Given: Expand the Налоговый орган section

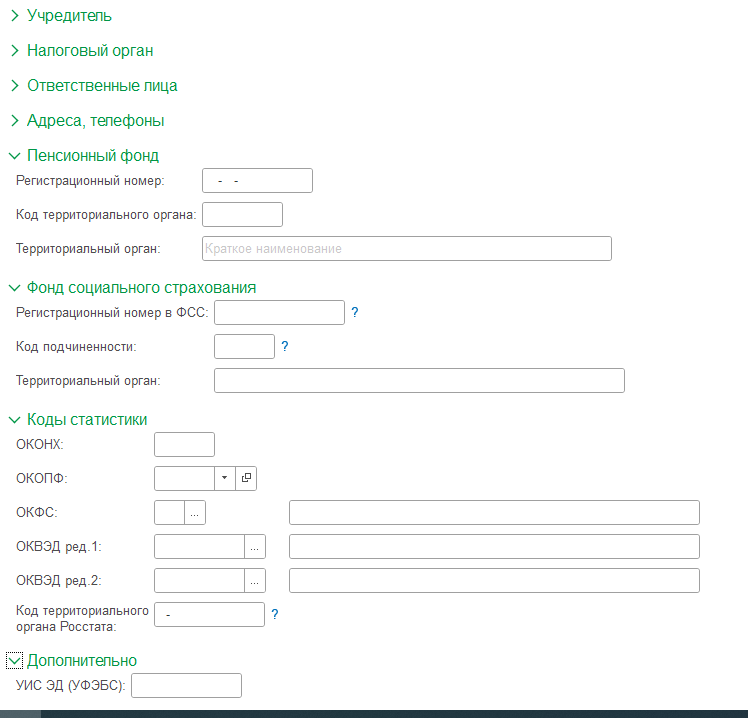Looking at the screenshot, I should (15, 51).
